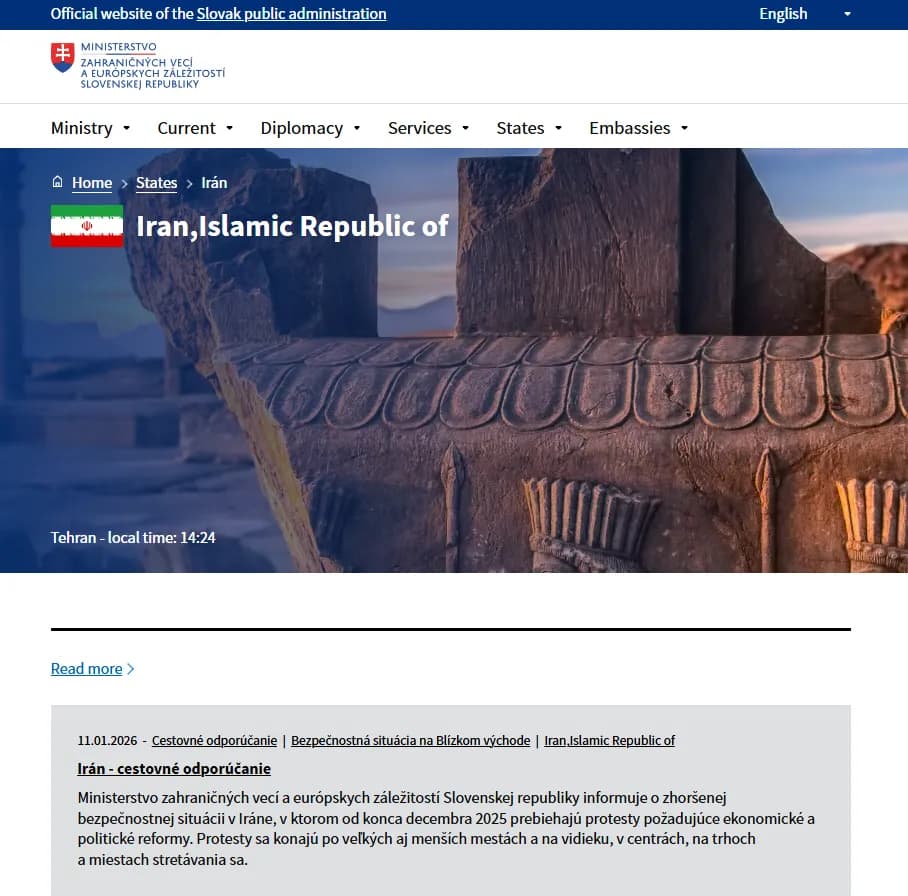Image resolution: width=908 pixels, height=896 pixels.
Task: Open the Cestovné odporúčanie category tag
Action: click(x=214, y=741)
